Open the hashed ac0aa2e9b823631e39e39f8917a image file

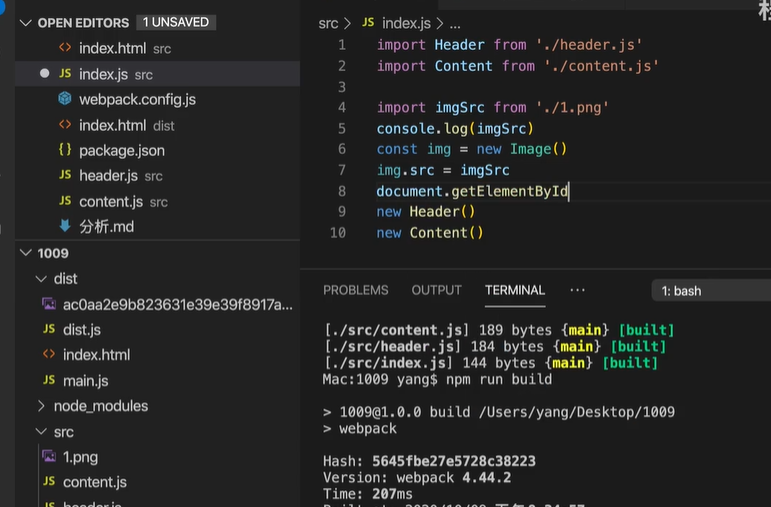pos(178,305)
